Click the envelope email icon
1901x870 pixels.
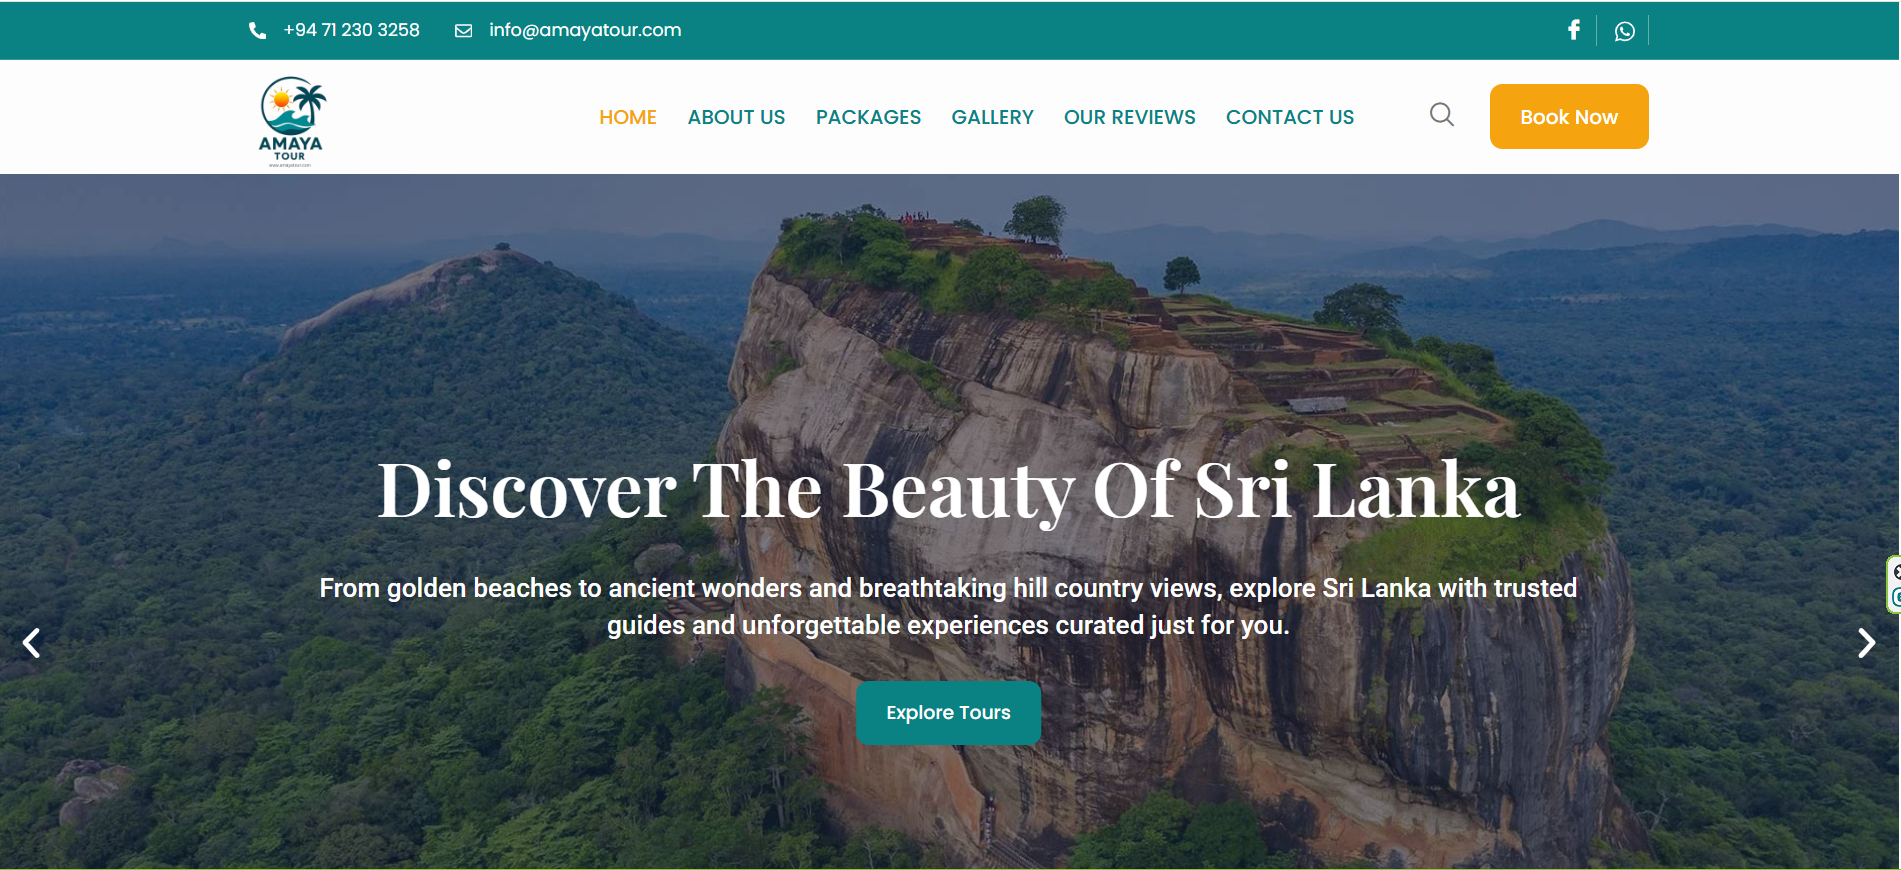tap(463, 30)
